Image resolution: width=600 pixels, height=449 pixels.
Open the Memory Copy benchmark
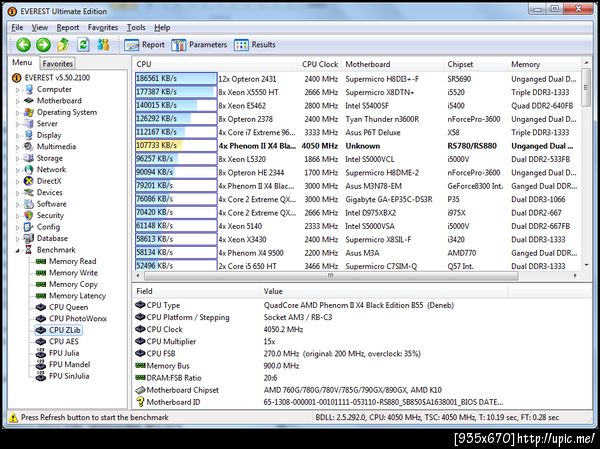[66, 284]
